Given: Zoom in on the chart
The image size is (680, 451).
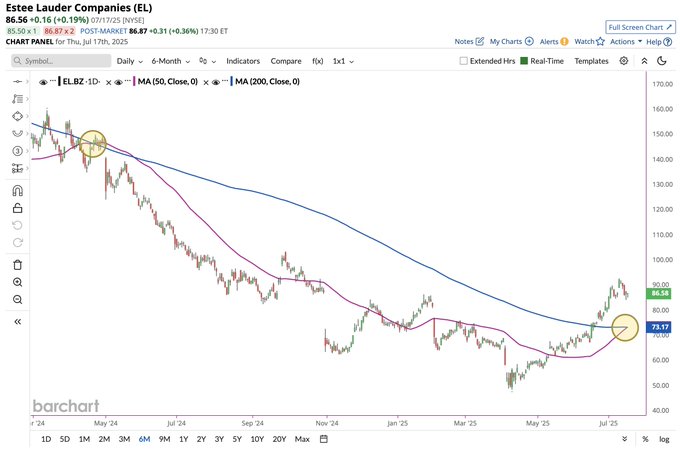Looking at the screenshot, I should (17, 282).
